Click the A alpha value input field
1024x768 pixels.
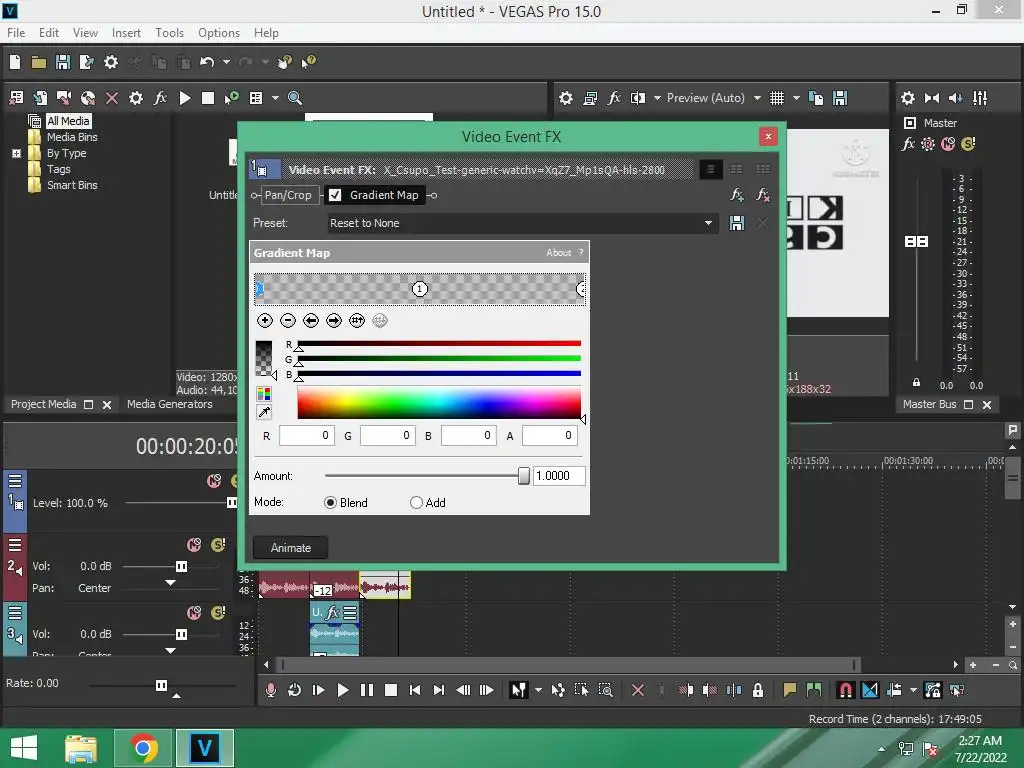pos(550,436)
